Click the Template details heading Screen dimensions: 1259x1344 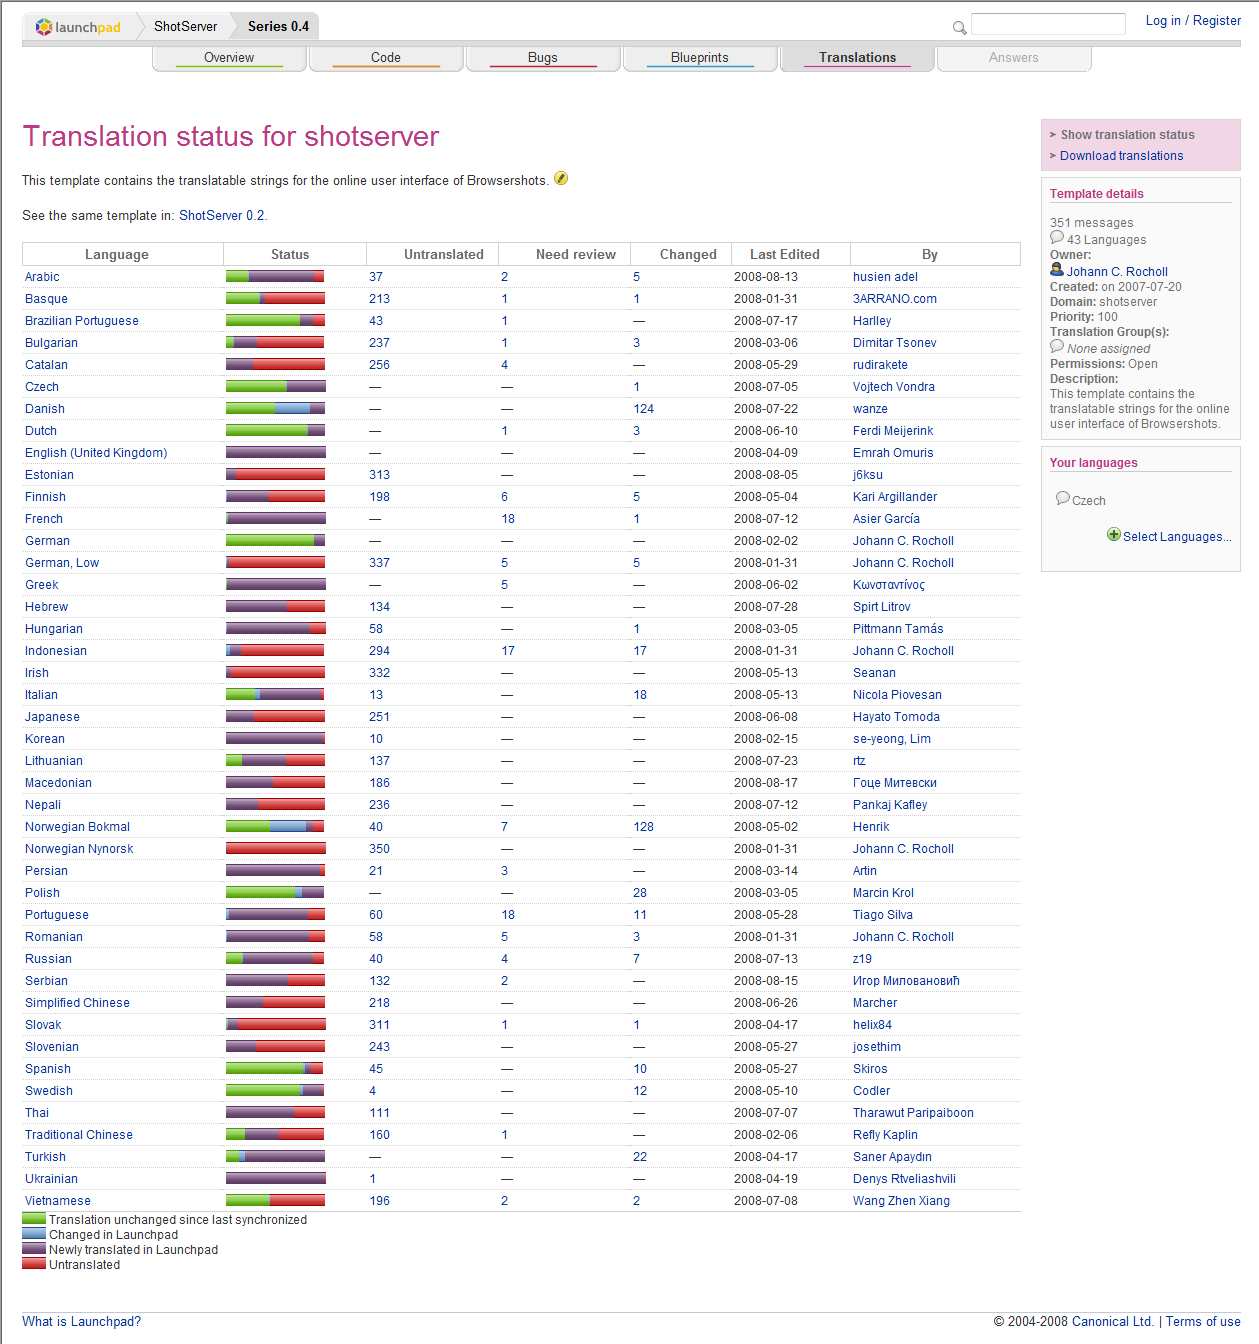tap(1097, 194)
